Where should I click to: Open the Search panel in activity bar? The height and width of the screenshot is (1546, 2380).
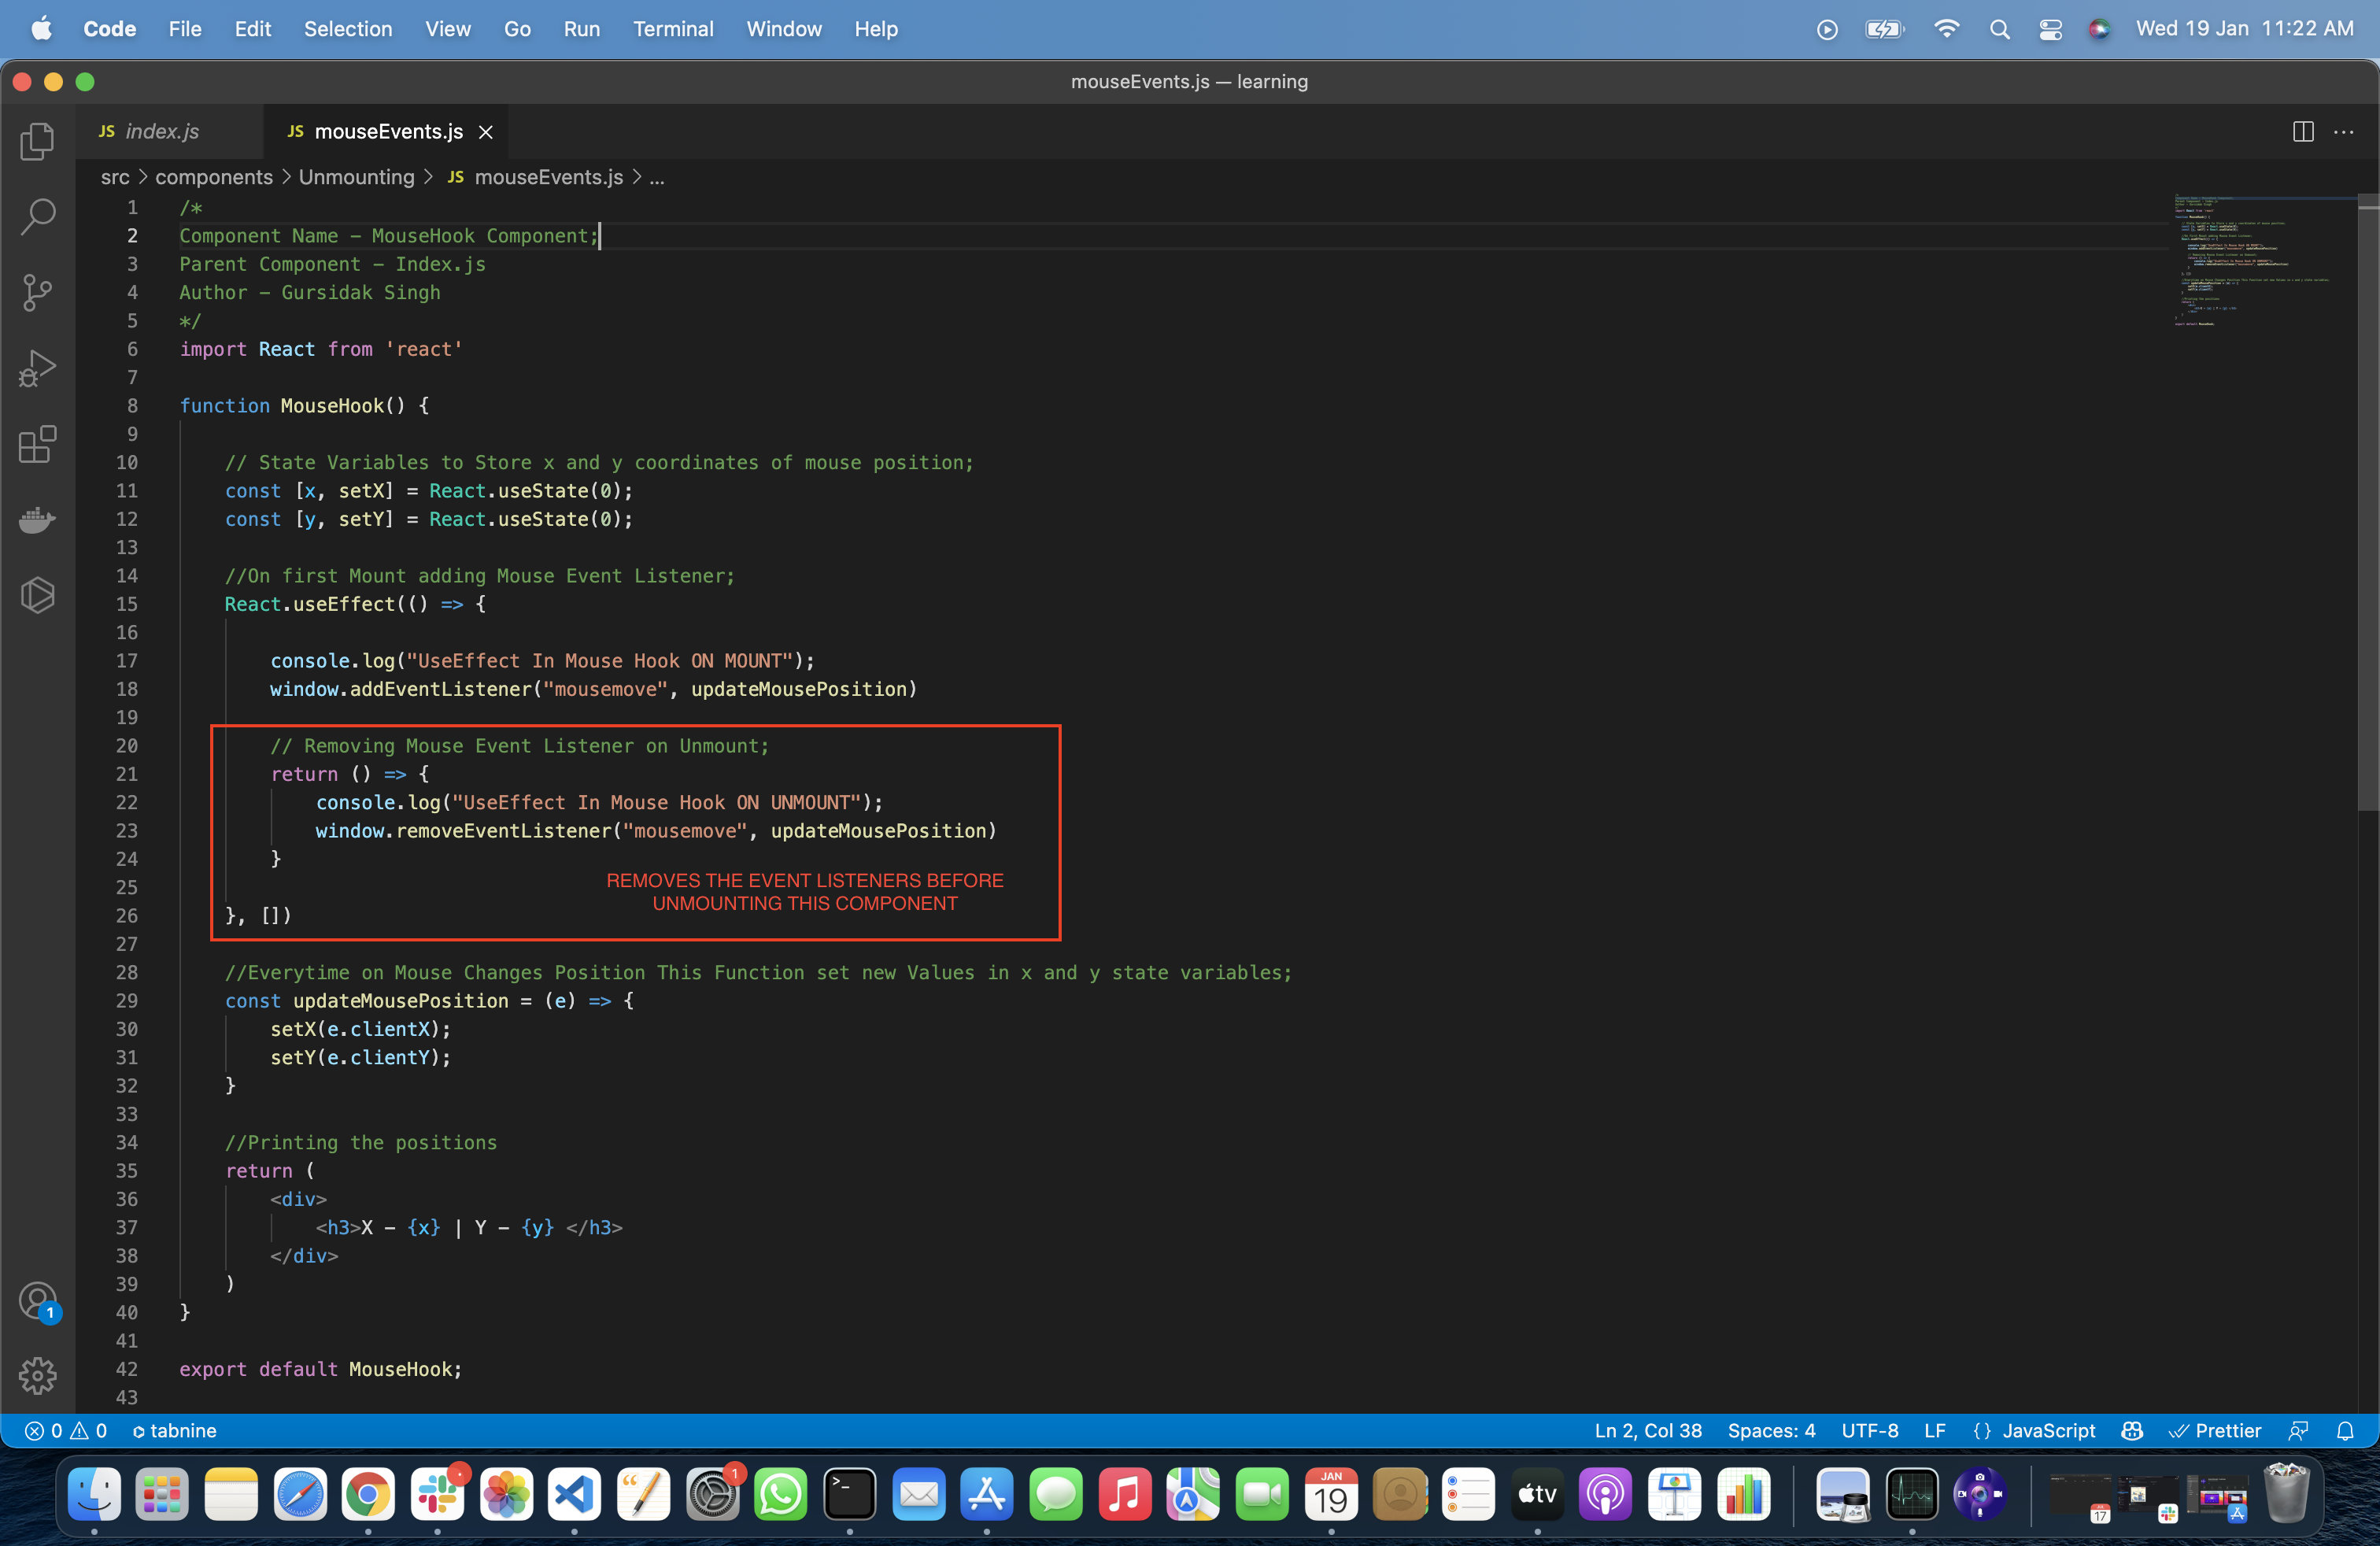click(37, 216)
